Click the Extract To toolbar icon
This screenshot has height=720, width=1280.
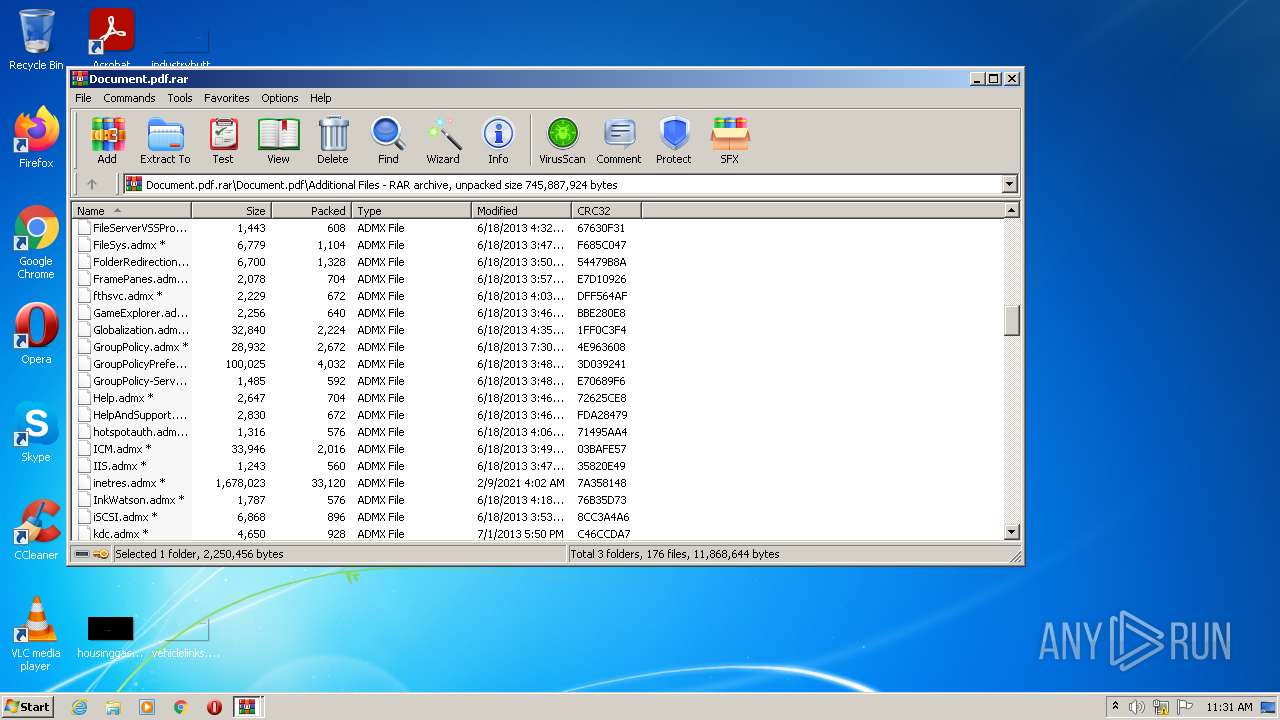(x=165, y=141)
